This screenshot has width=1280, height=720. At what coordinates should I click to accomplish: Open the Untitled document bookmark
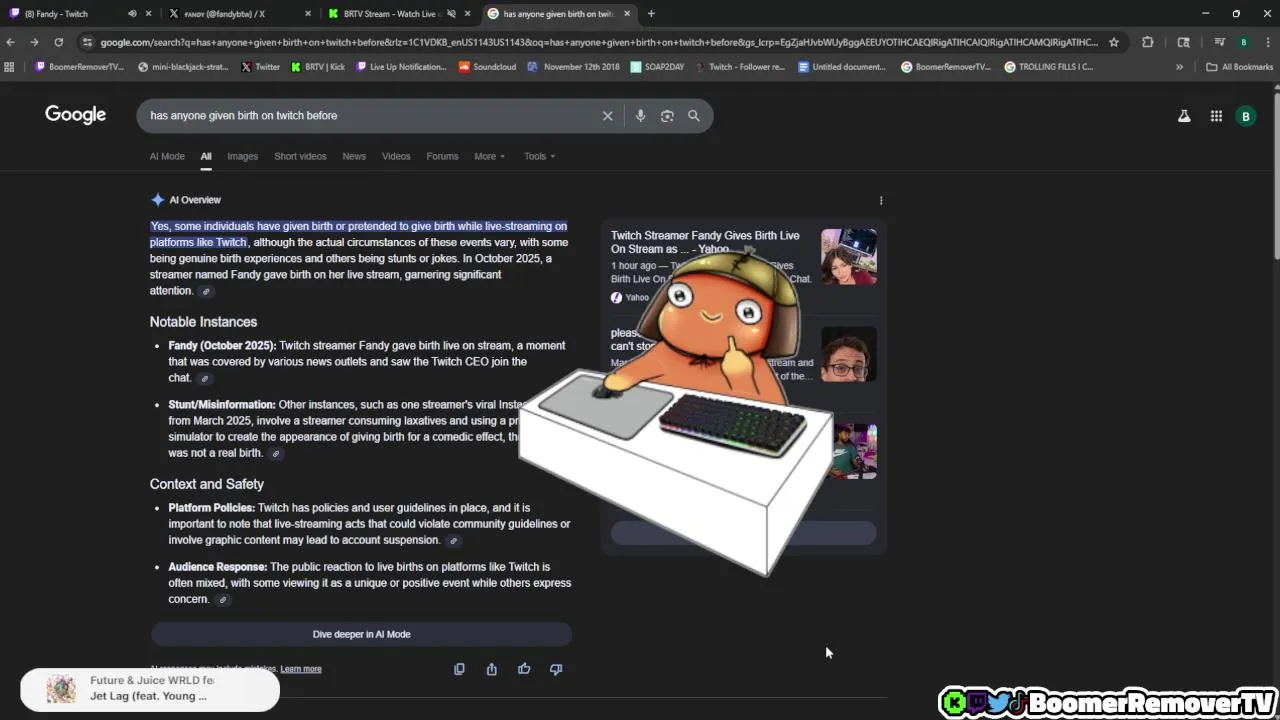[842, 67]
